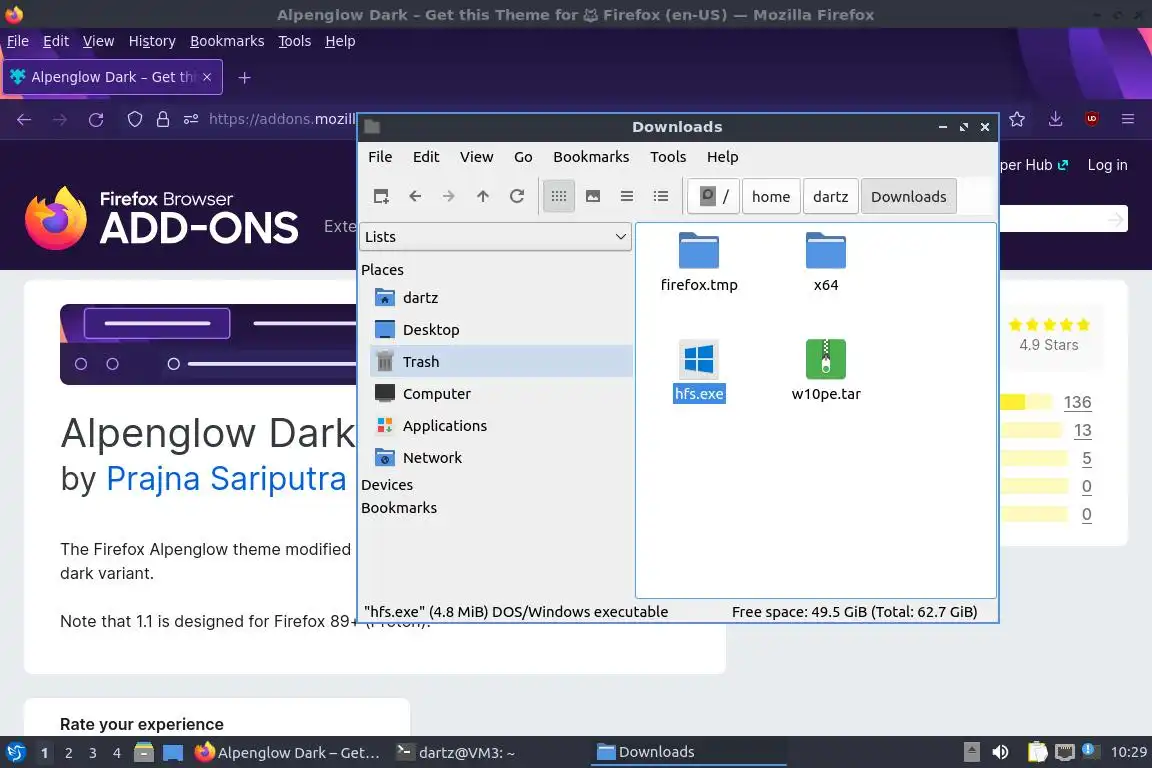Close the Alpenglow Dark Firefox tab
Screen dimensions: 1152x768
[x=207, y=77]
